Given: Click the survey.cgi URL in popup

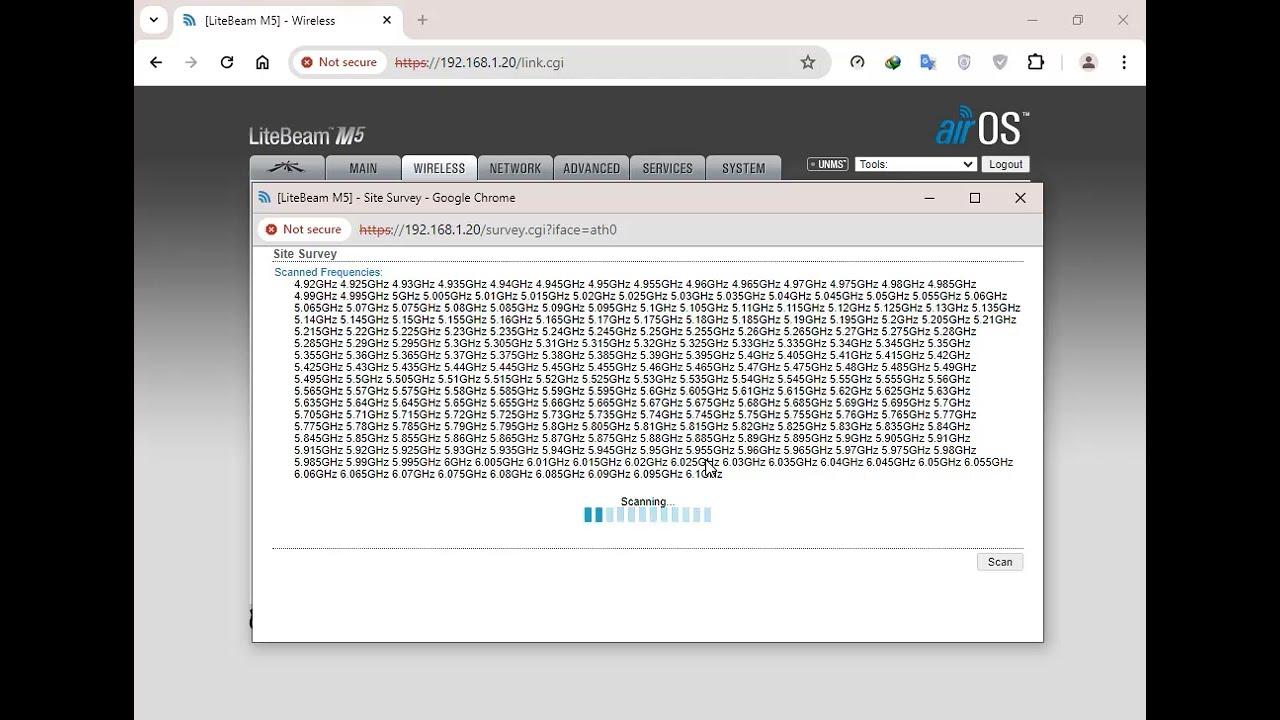Looking at the screenshot, I should pos(488,229).
